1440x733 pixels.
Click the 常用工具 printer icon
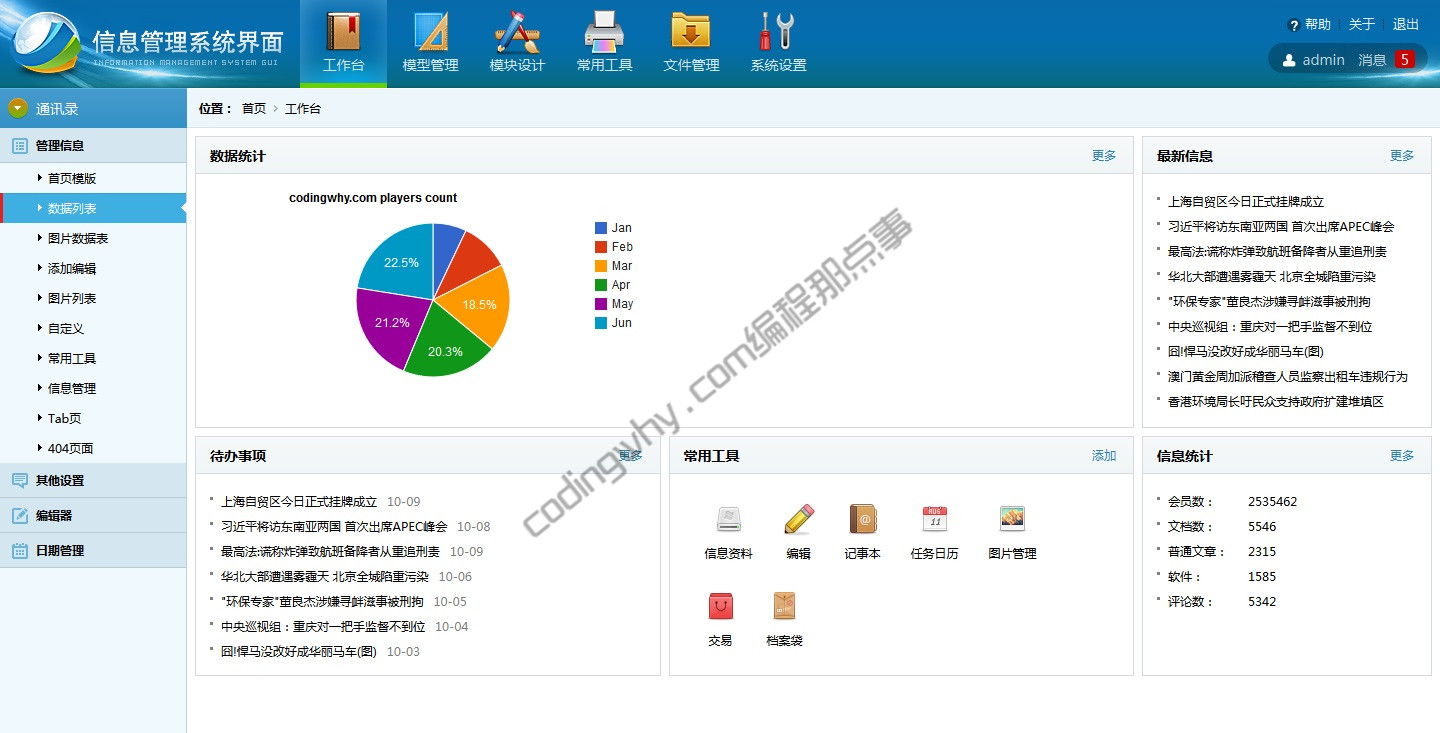point(604,33)
